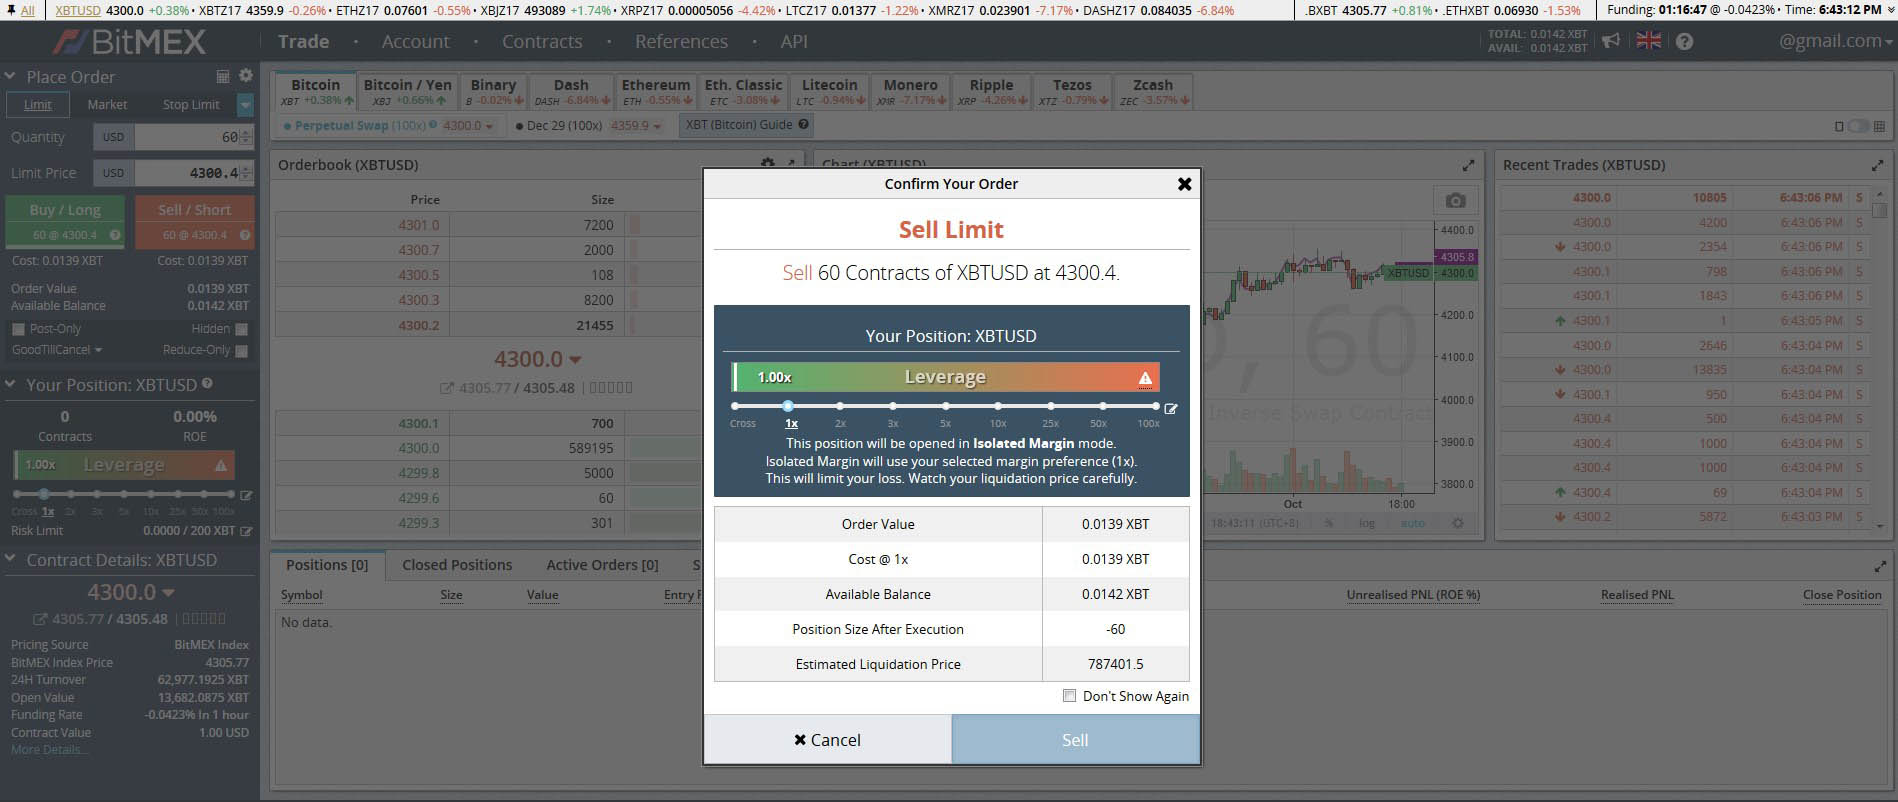Collapse Contract Details: XBTUSD section
The height and width of the screenshot is (802, 1898).
click(10, 559)
